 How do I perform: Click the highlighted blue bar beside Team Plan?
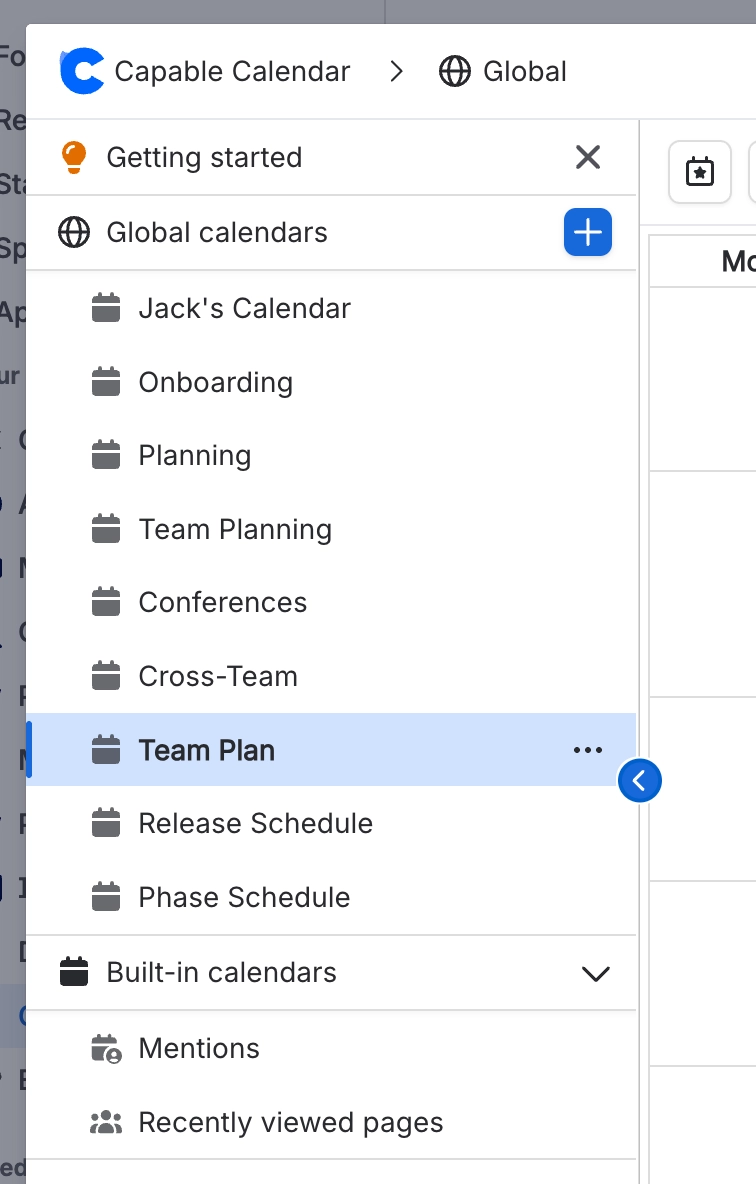point(30,750)
